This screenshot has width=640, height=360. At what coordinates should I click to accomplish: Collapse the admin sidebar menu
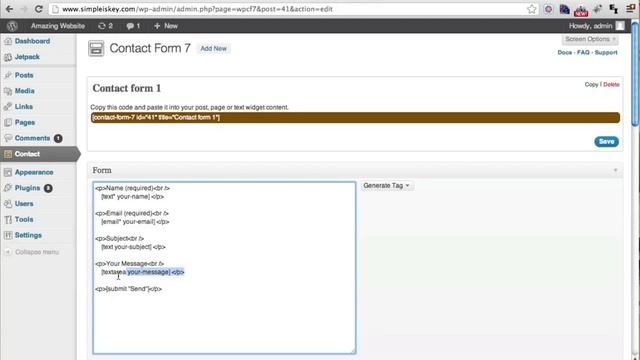(x=32, y=252)
